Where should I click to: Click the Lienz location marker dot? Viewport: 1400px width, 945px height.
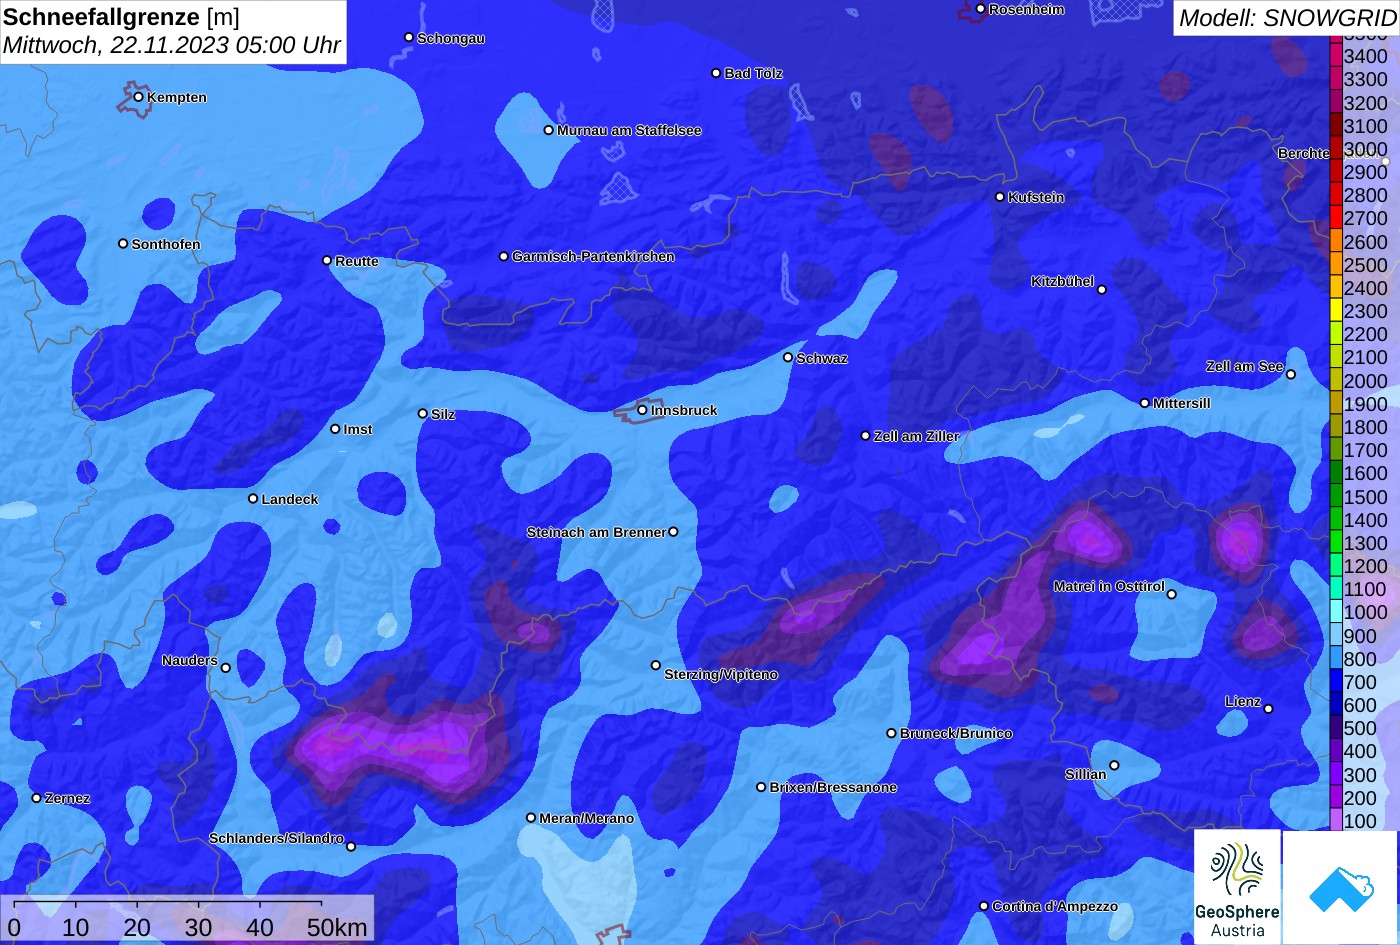point(1268,709)
